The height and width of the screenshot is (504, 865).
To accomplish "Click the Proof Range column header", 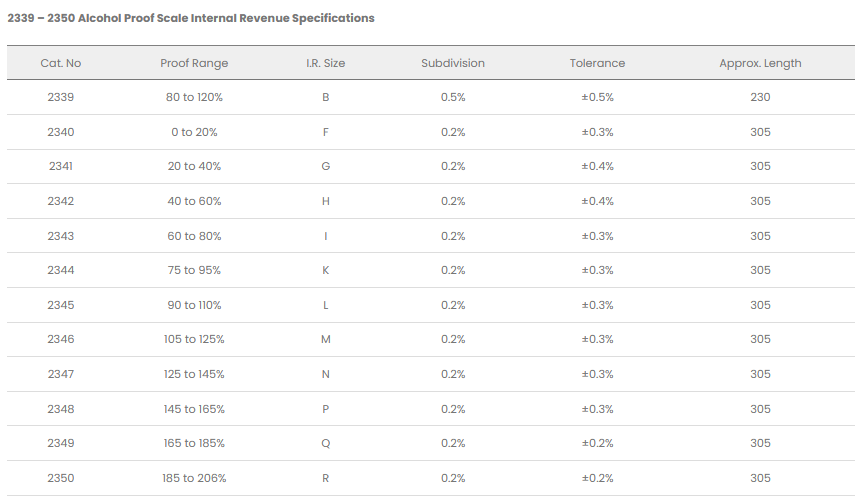I will [194, 63].
